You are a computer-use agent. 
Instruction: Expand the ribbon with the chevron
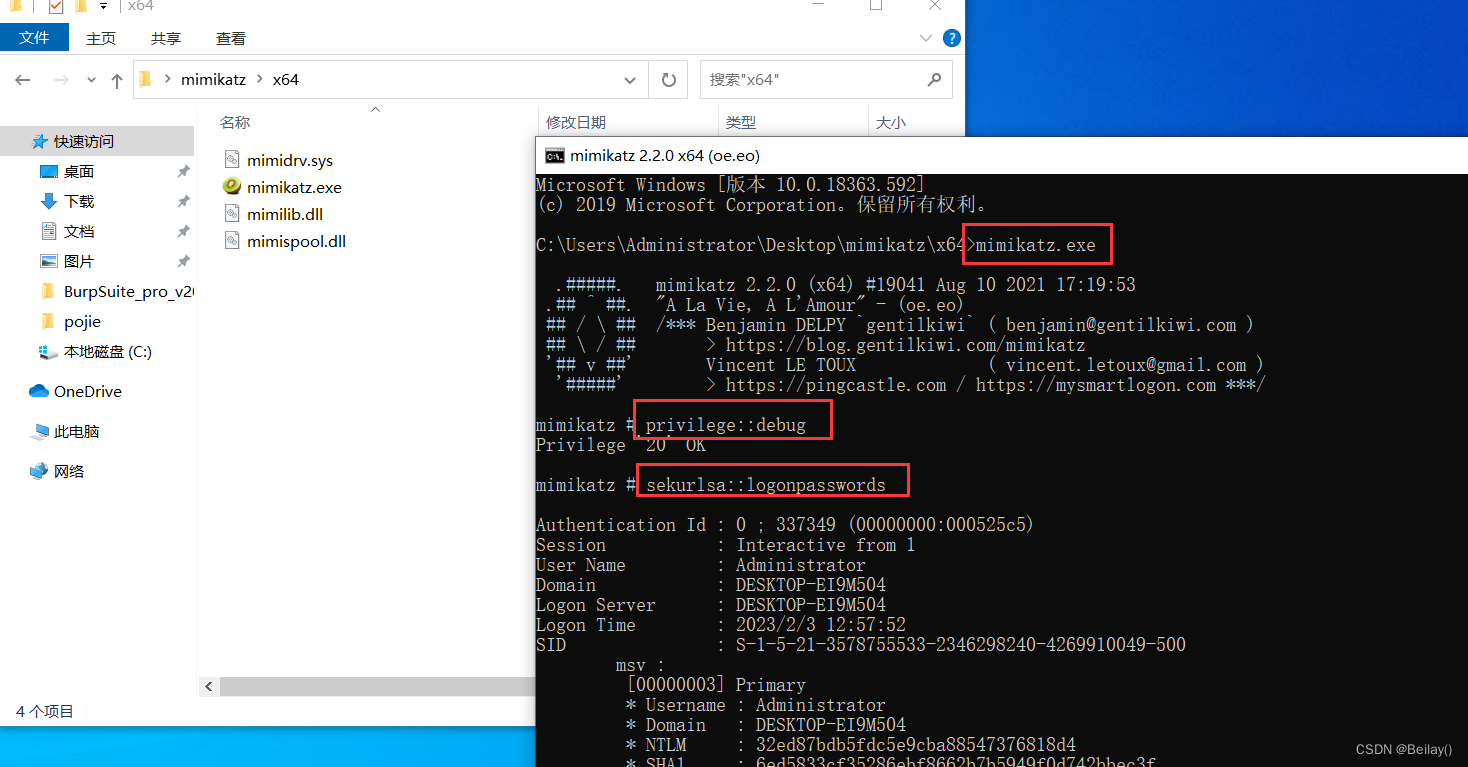point(926,38)
